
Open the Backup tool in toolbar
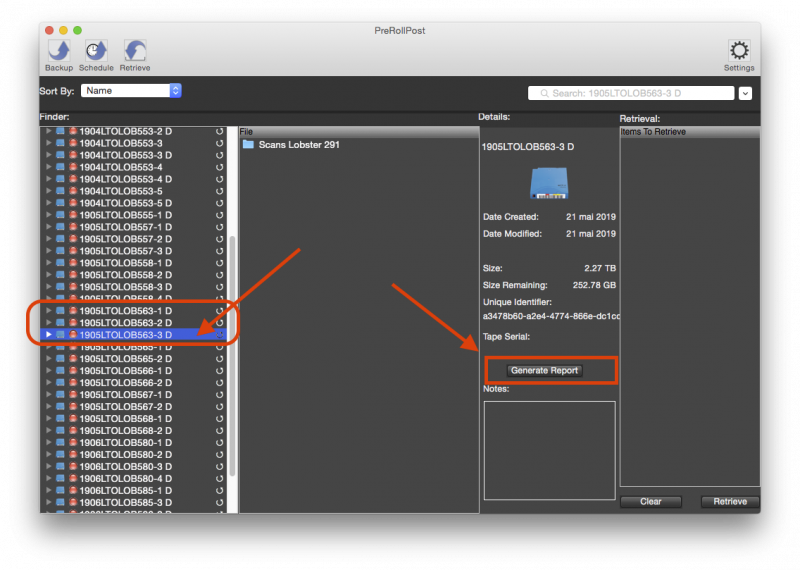click(x=58, y=51)
